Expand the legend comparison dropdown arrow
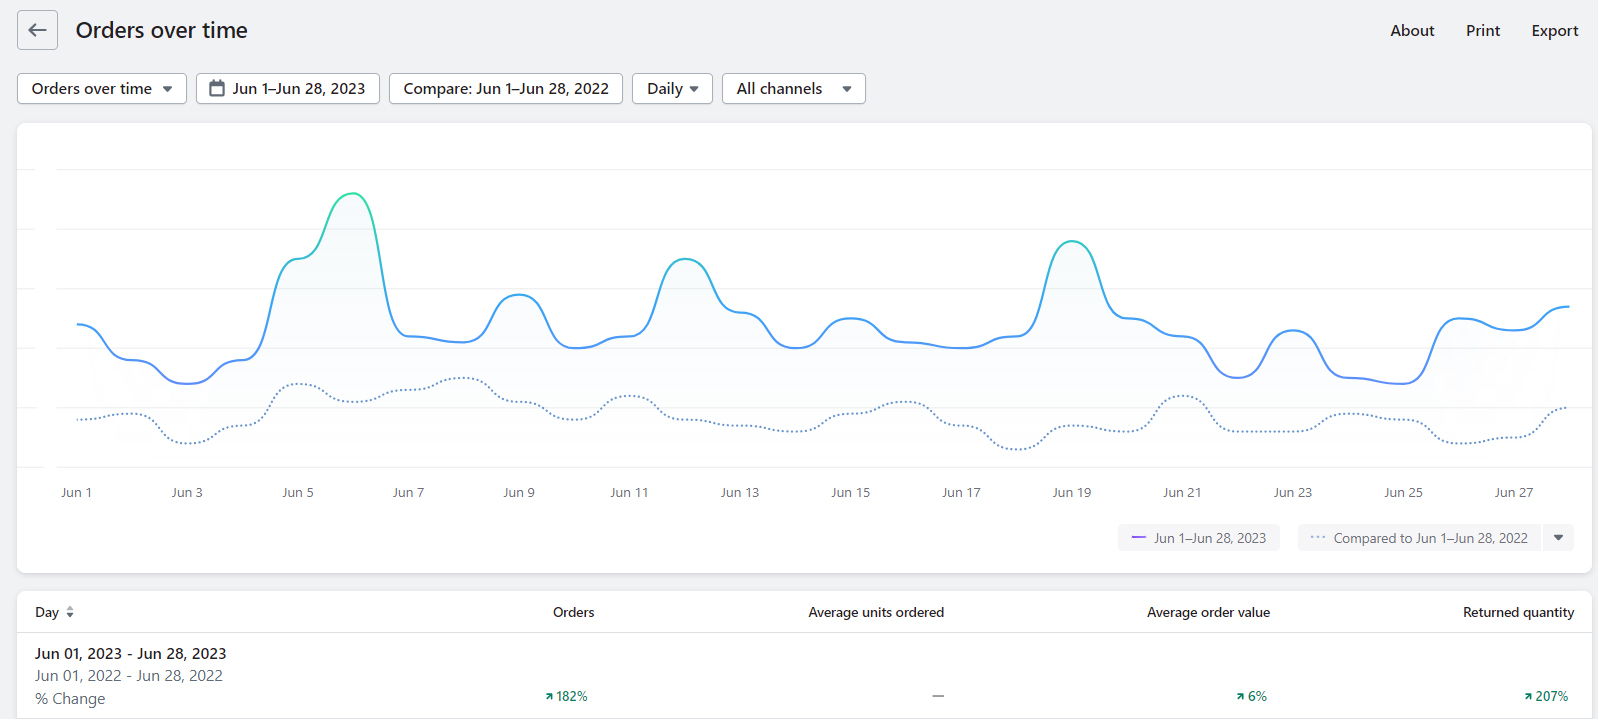 1558,538
